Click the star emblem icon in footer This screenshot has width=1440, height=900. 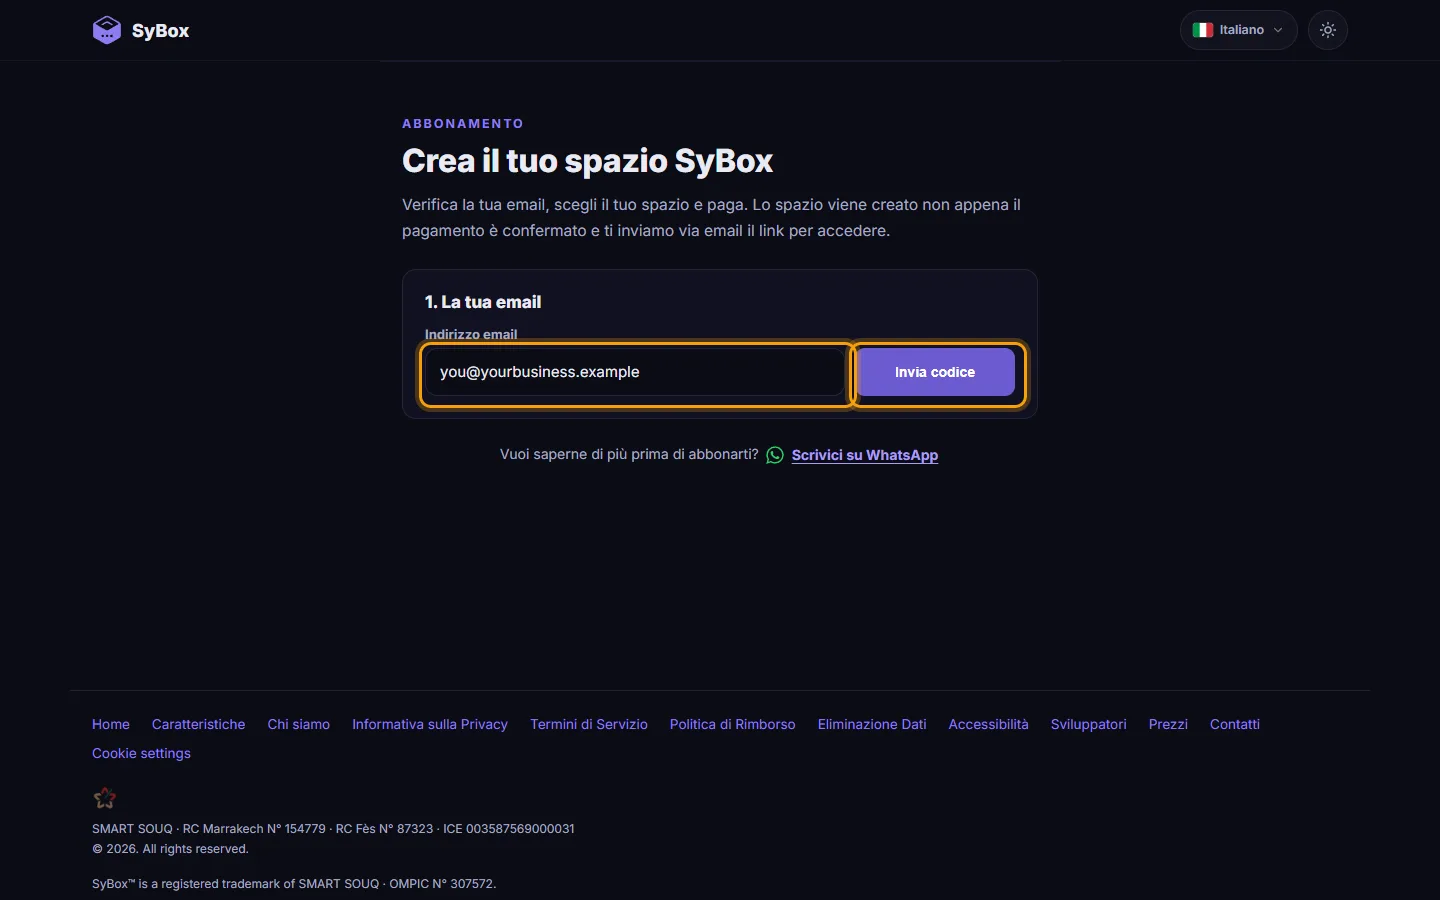coord(105,798)
